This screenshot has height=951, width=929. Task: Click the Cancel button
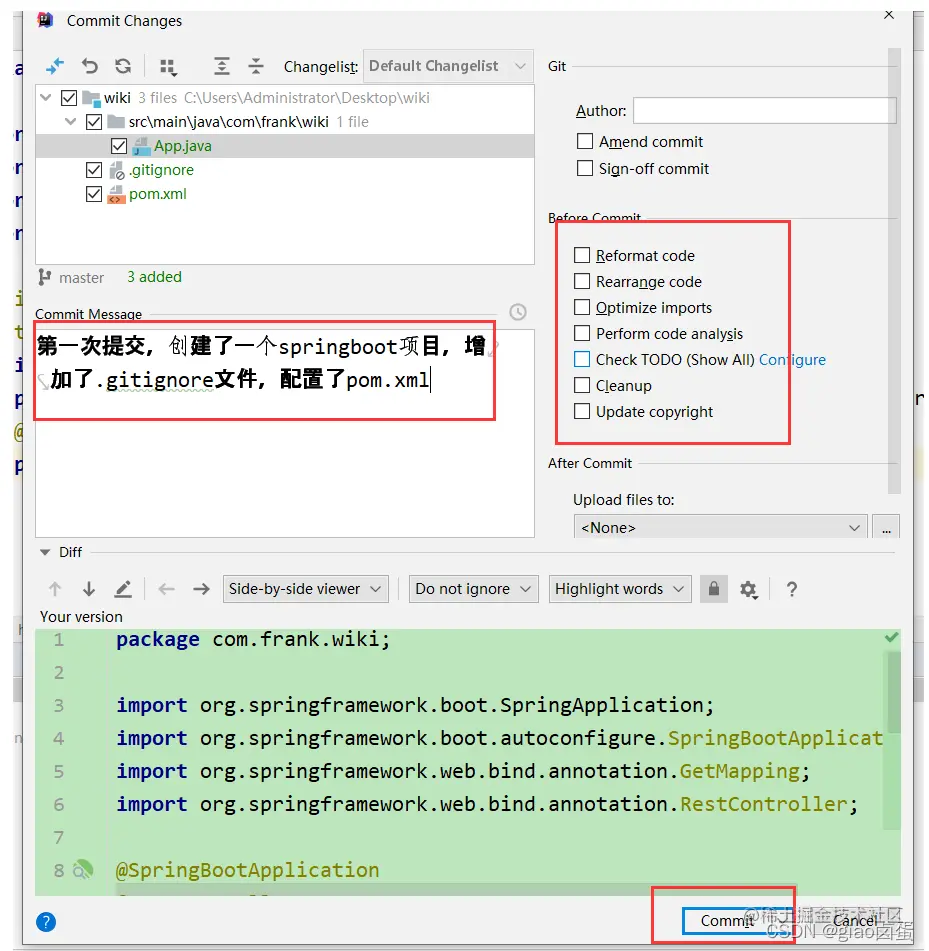(x=854, y=921)
